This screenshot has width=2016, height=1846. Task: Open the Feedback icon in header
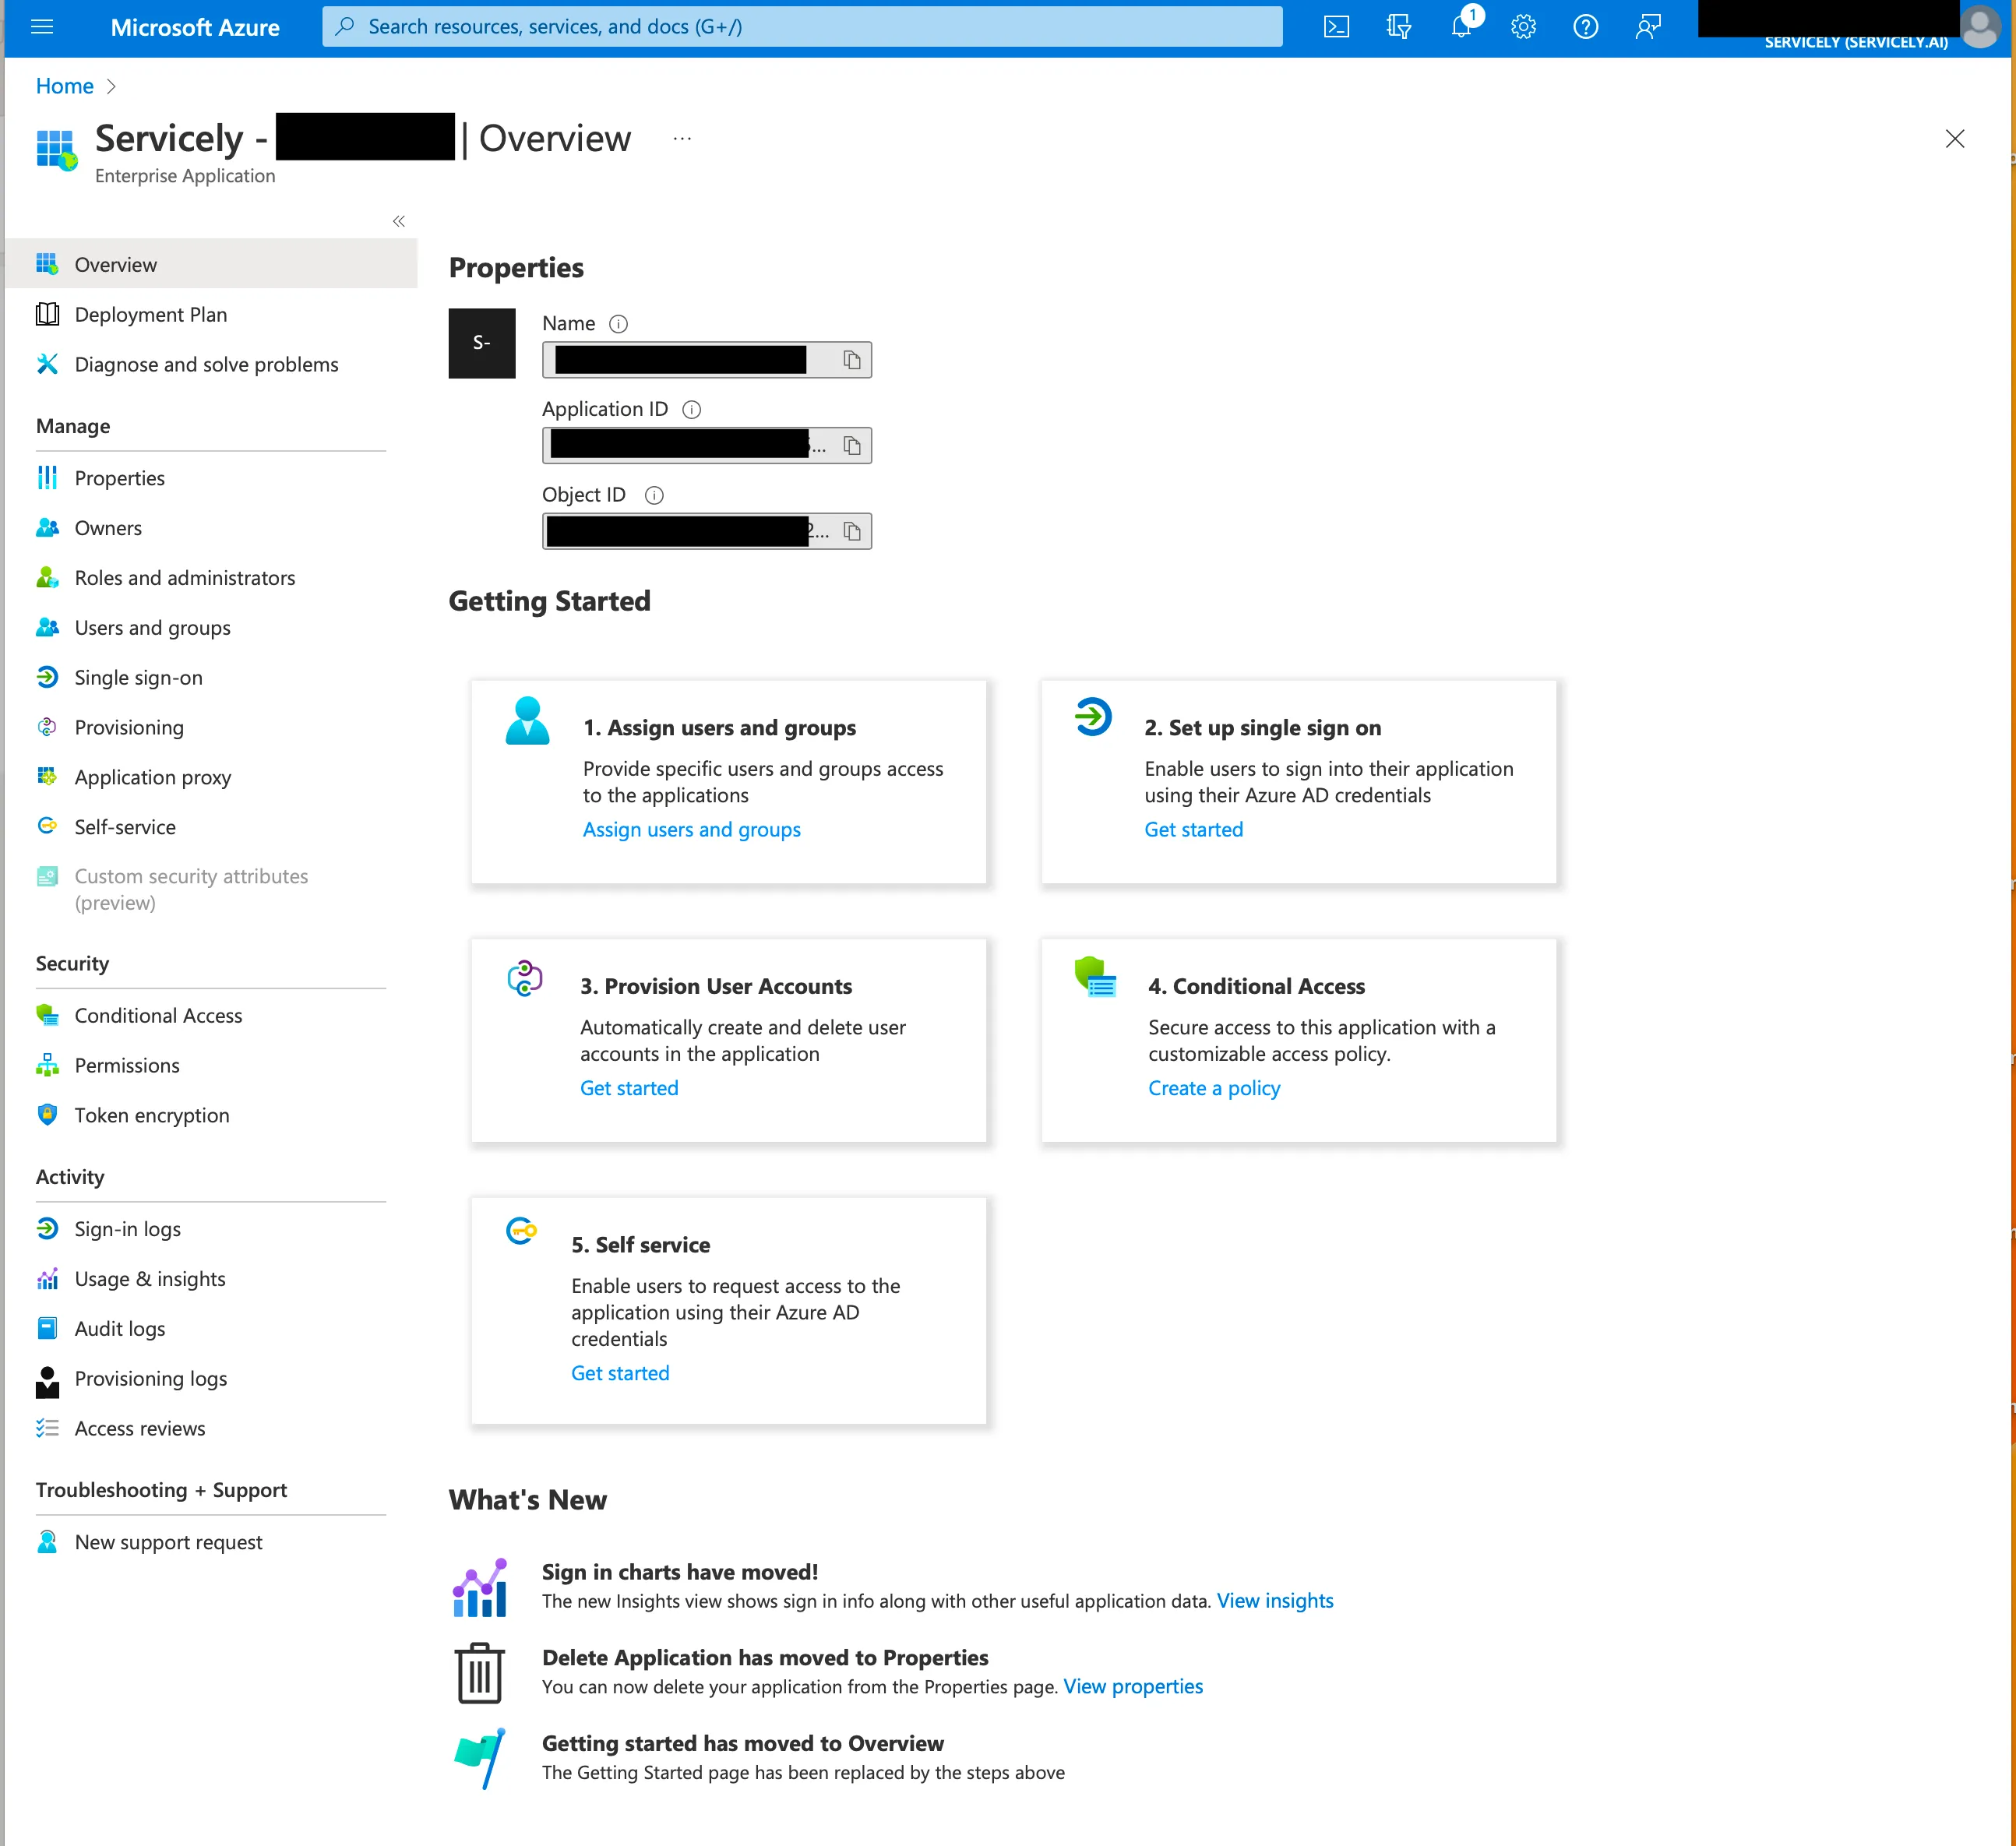(x=1648, y=27)
